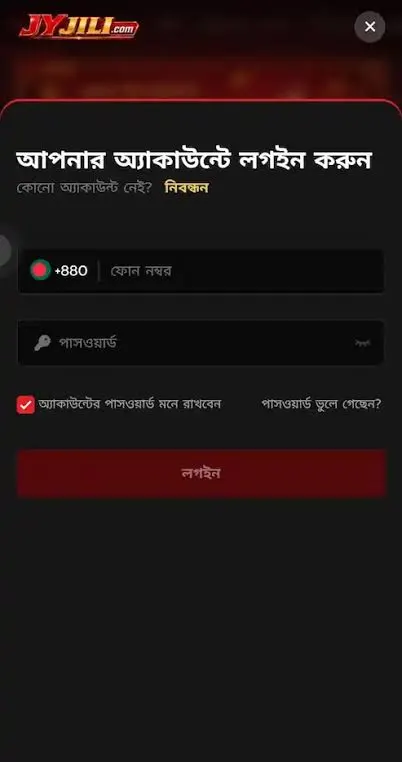Click the key icon in the password field
This screenshot has height=762, width=402.
click(43, 343)
